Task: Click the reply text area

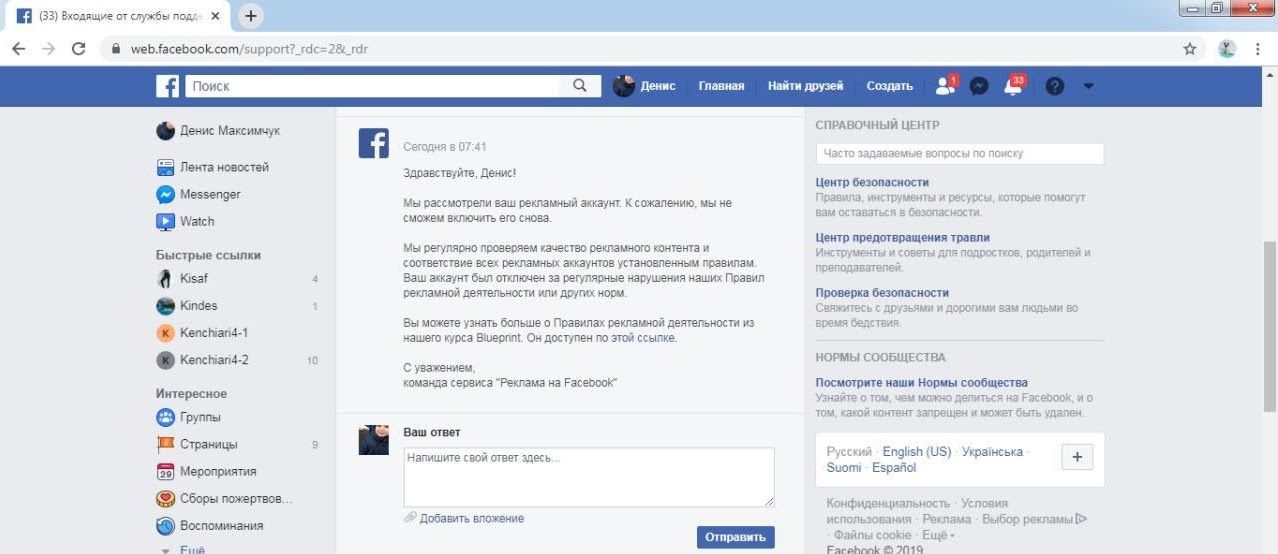Action: pos(588,477)
